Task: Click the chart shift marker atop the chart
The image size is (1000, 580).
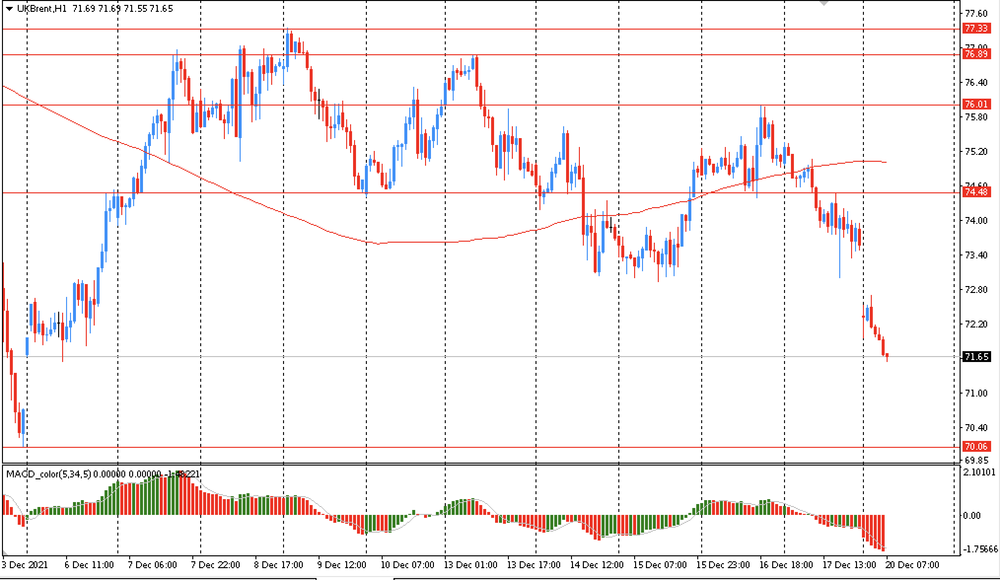Action: point(824,3)
